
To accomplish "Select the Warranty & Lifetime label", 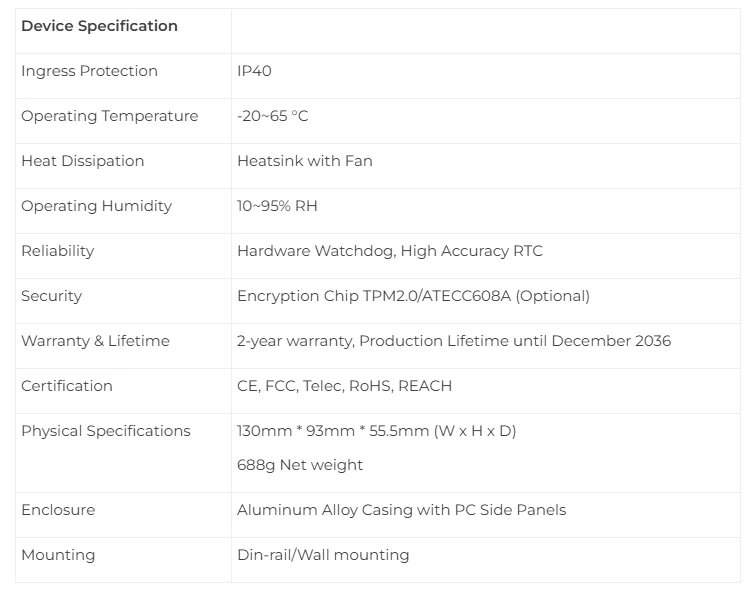I will pos(95,341).
